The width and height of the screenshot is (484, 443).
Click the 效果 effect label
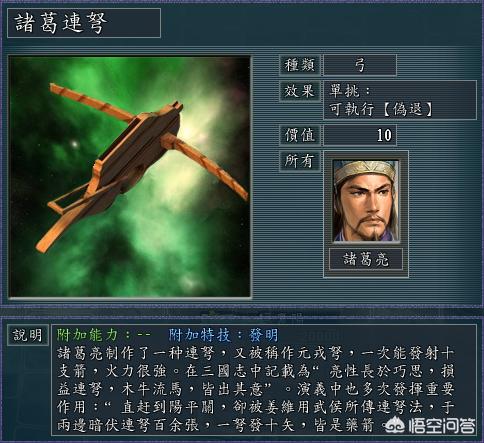[300, 91]
